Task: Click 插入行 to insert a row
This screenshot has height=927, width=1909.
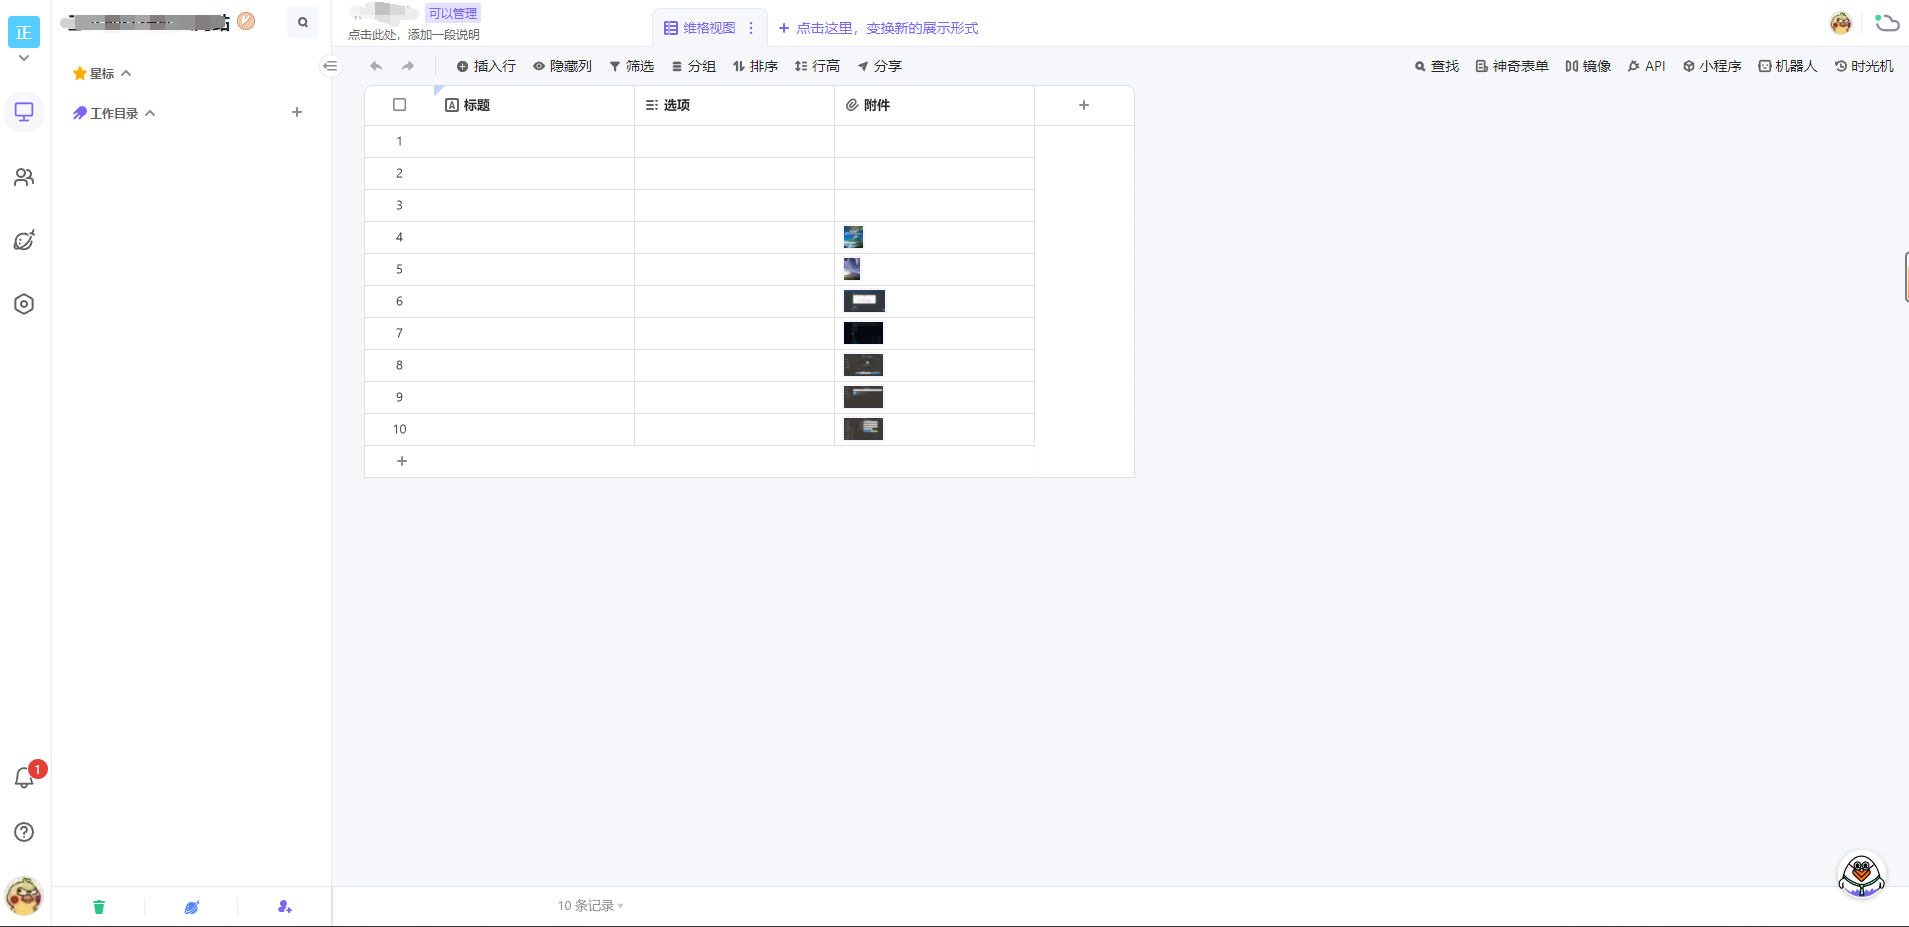Action: pos(486,66)
